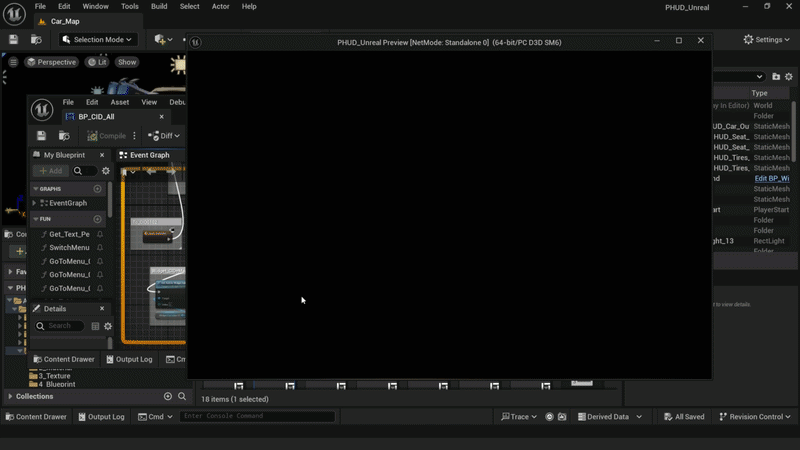This screenshot has width=800, height=450.
Task: Open the viewport Show menu
Action: [x=127, y=62]
